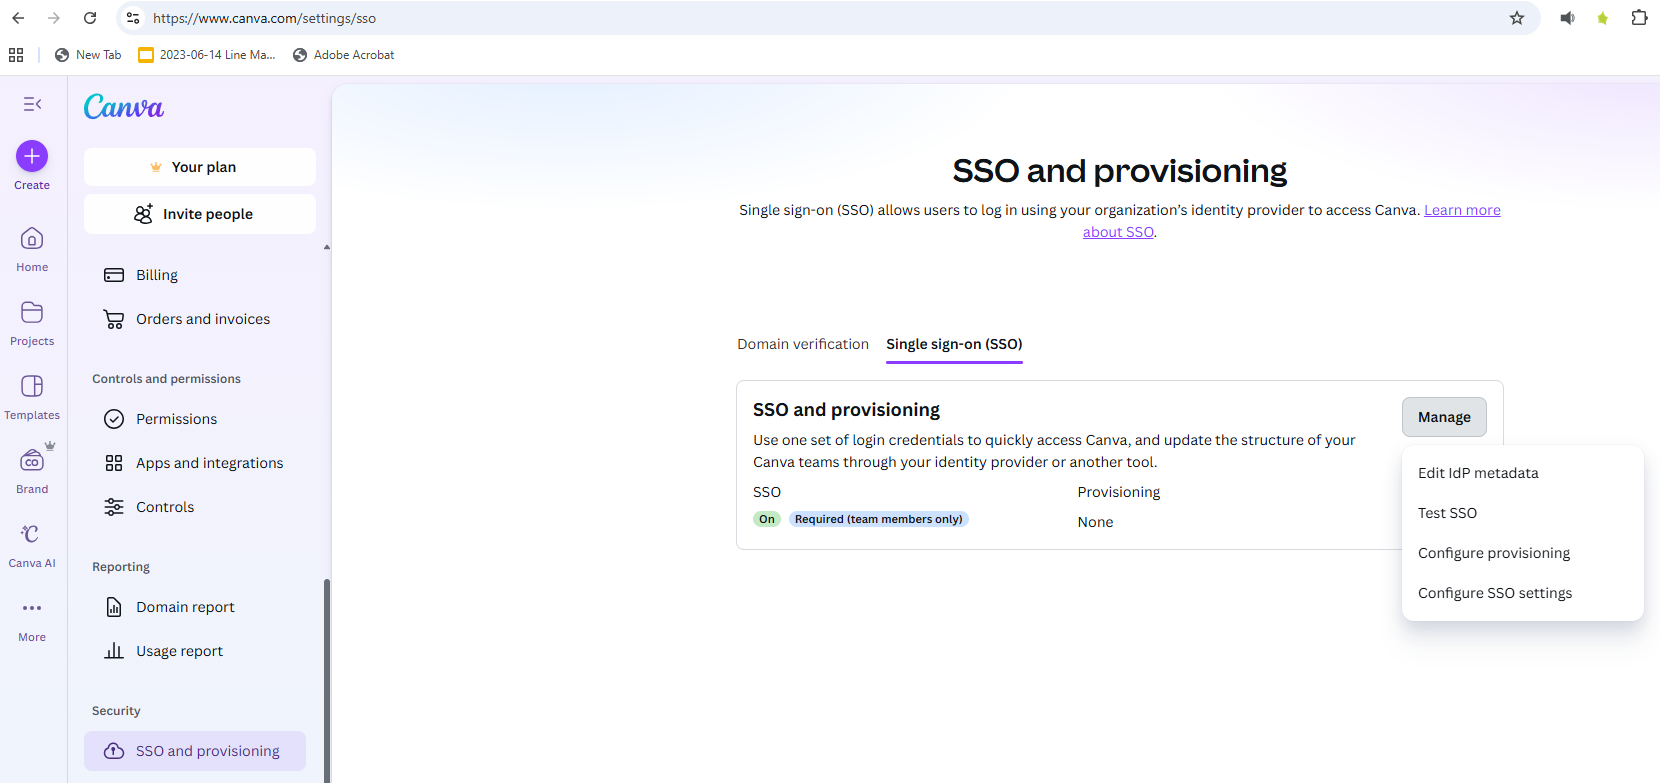Go to Permissions settings

[195, 419]
